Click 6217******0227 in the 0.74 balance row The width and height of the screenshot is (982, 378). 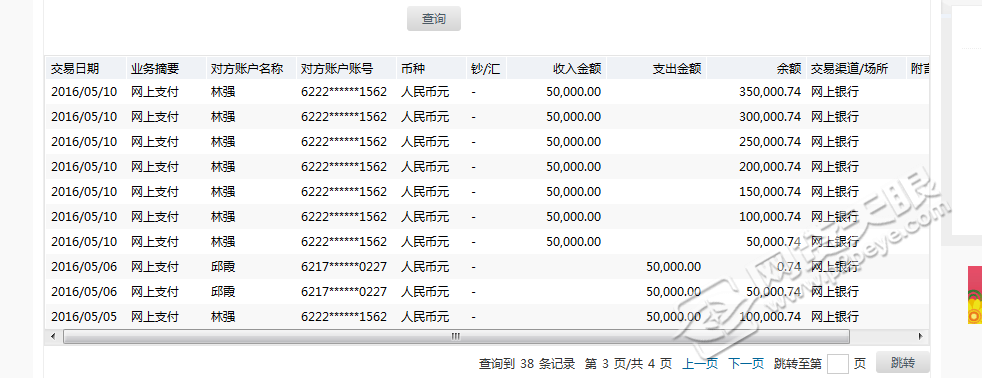344,267
